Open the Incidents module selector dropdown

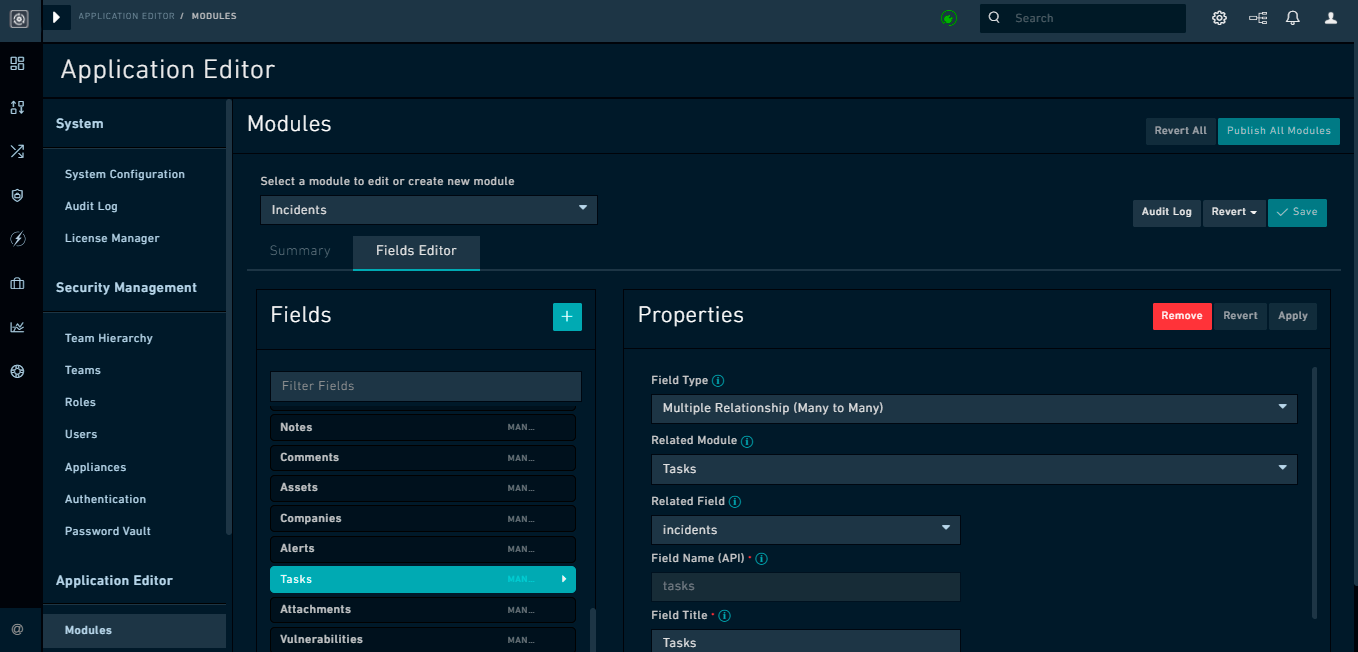pos(428,210)
